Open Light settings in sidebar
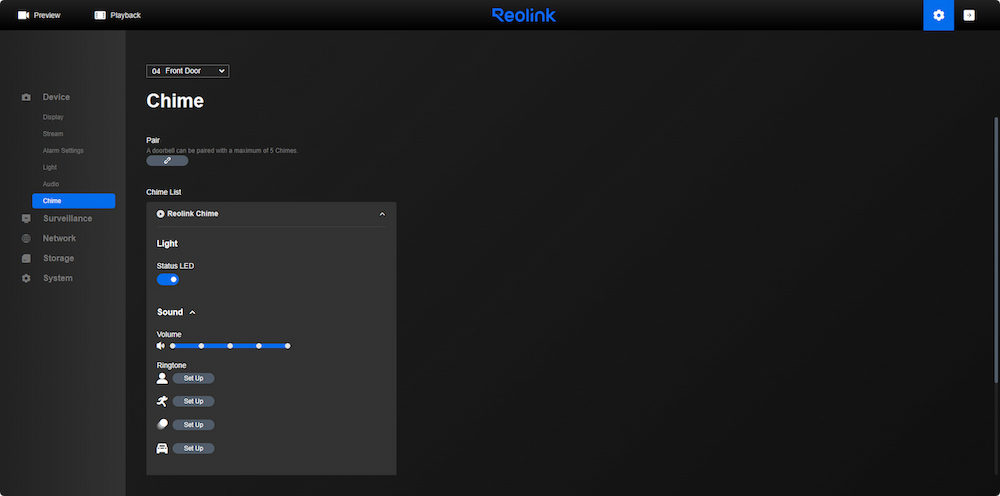1000x496 pixels. coord(50,167)
